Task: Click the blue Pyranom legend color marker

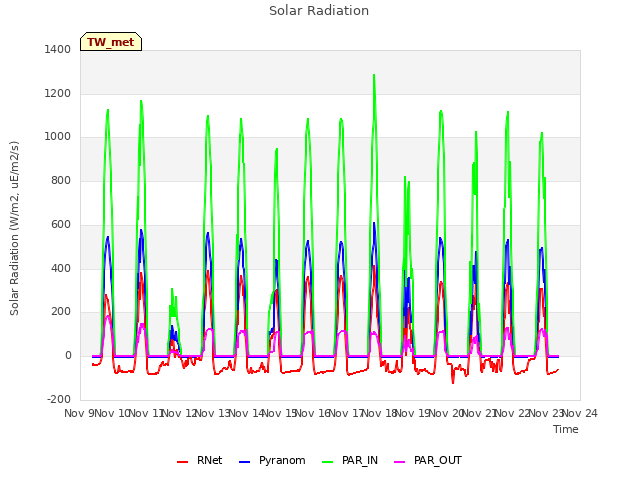Action: [x=244, y=462]
